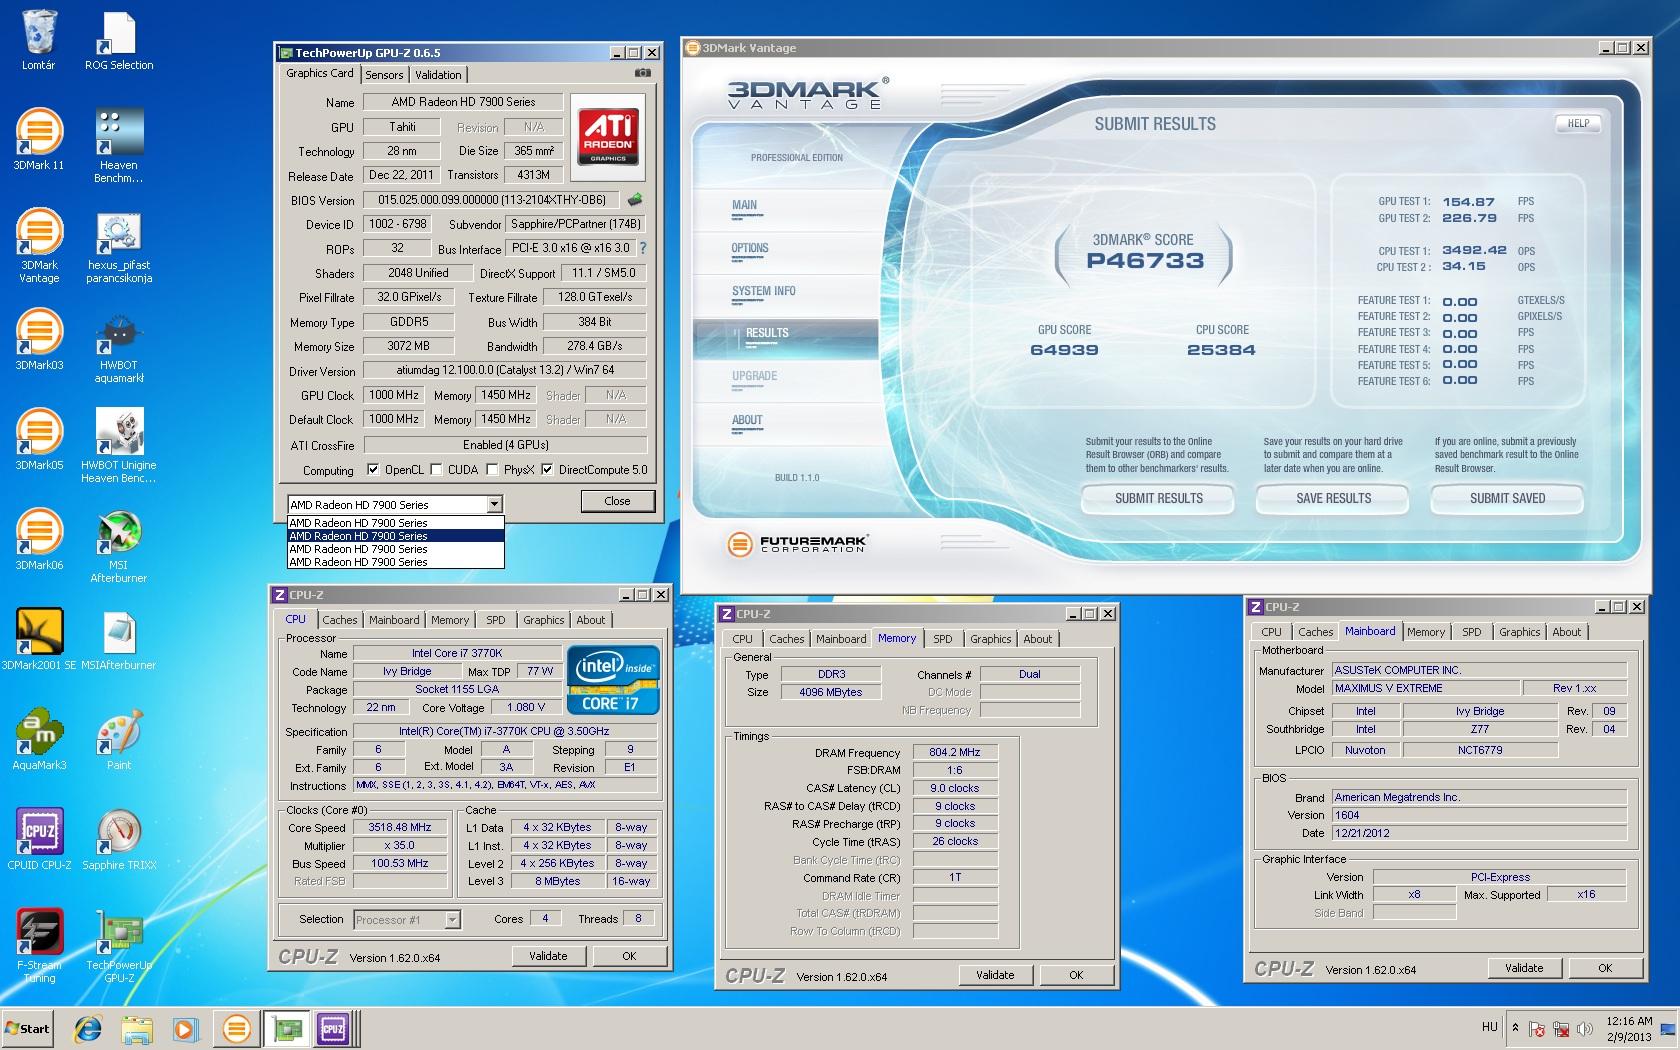Launch the 3DMark06 desktop shortcut
The image size is (1680, 1050).
point(38,540)
